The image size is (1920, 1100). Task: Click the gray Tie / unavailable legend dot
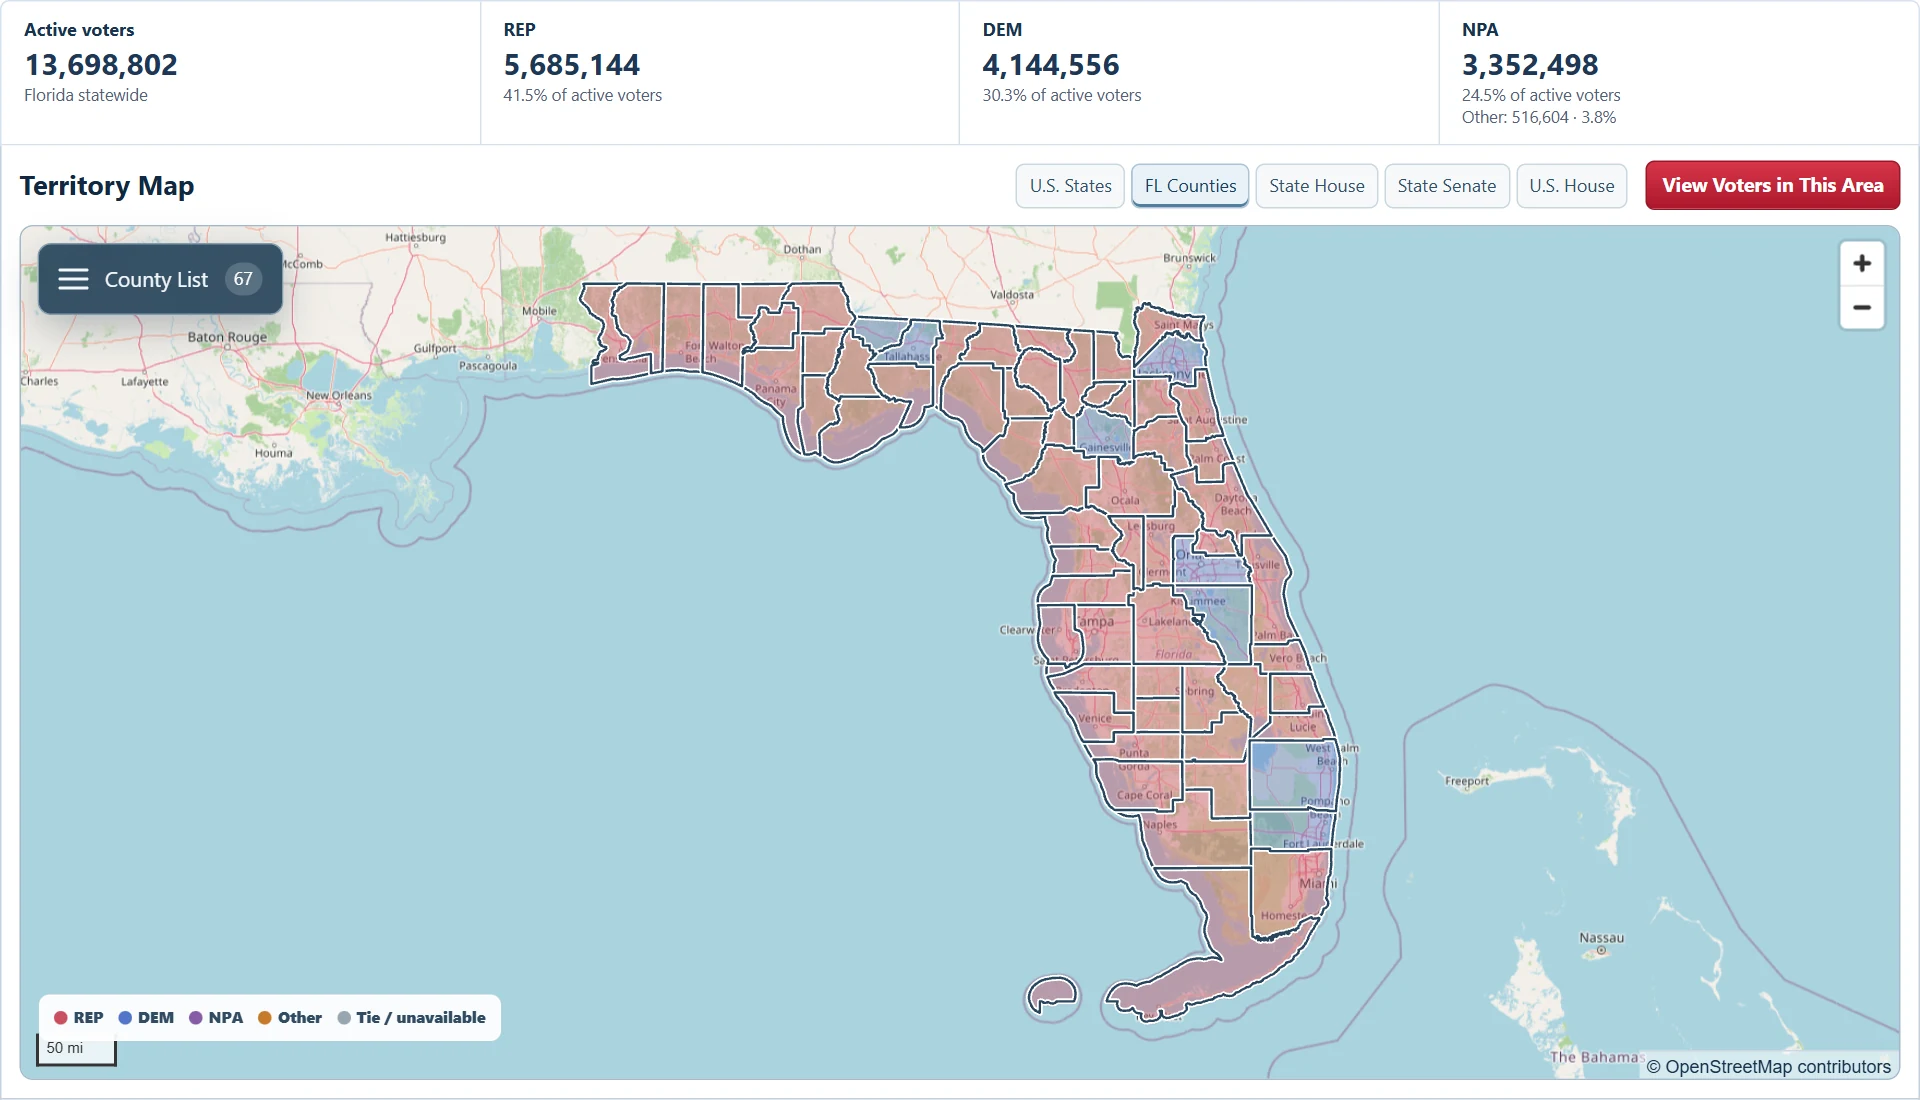click(344, 1018)
